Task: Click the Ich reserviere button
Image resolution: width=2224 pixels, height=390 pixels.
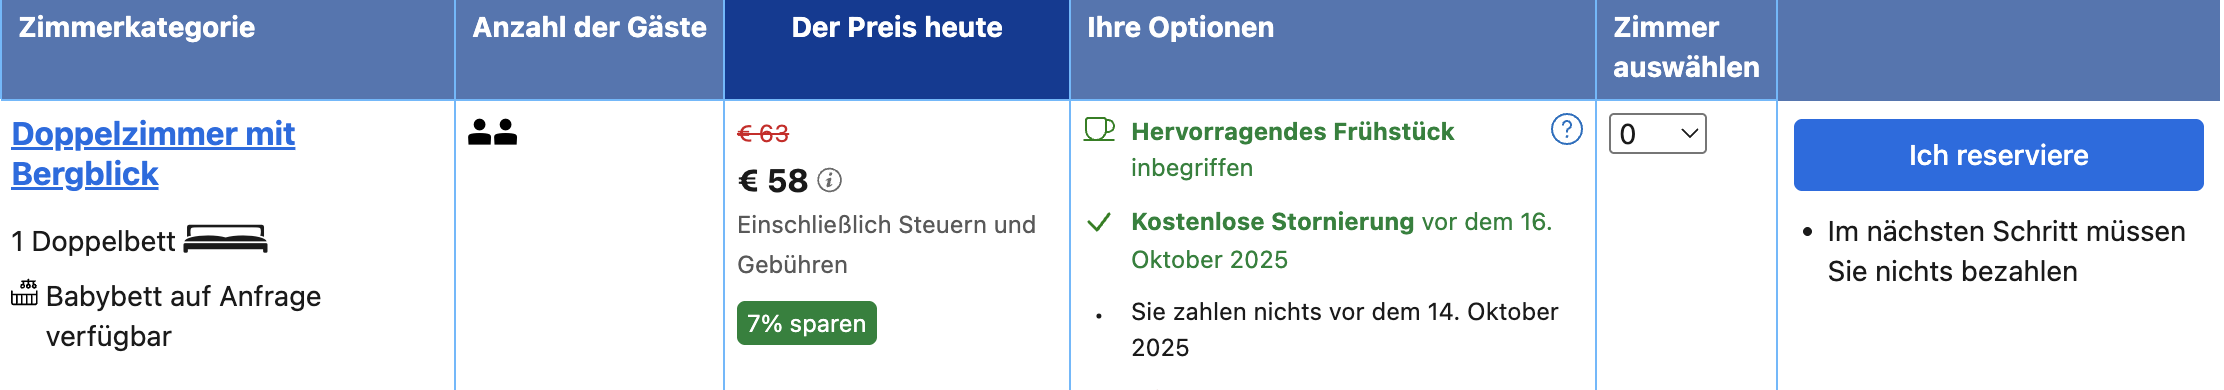Action: pyautogui.click(x=1998, y=155)
